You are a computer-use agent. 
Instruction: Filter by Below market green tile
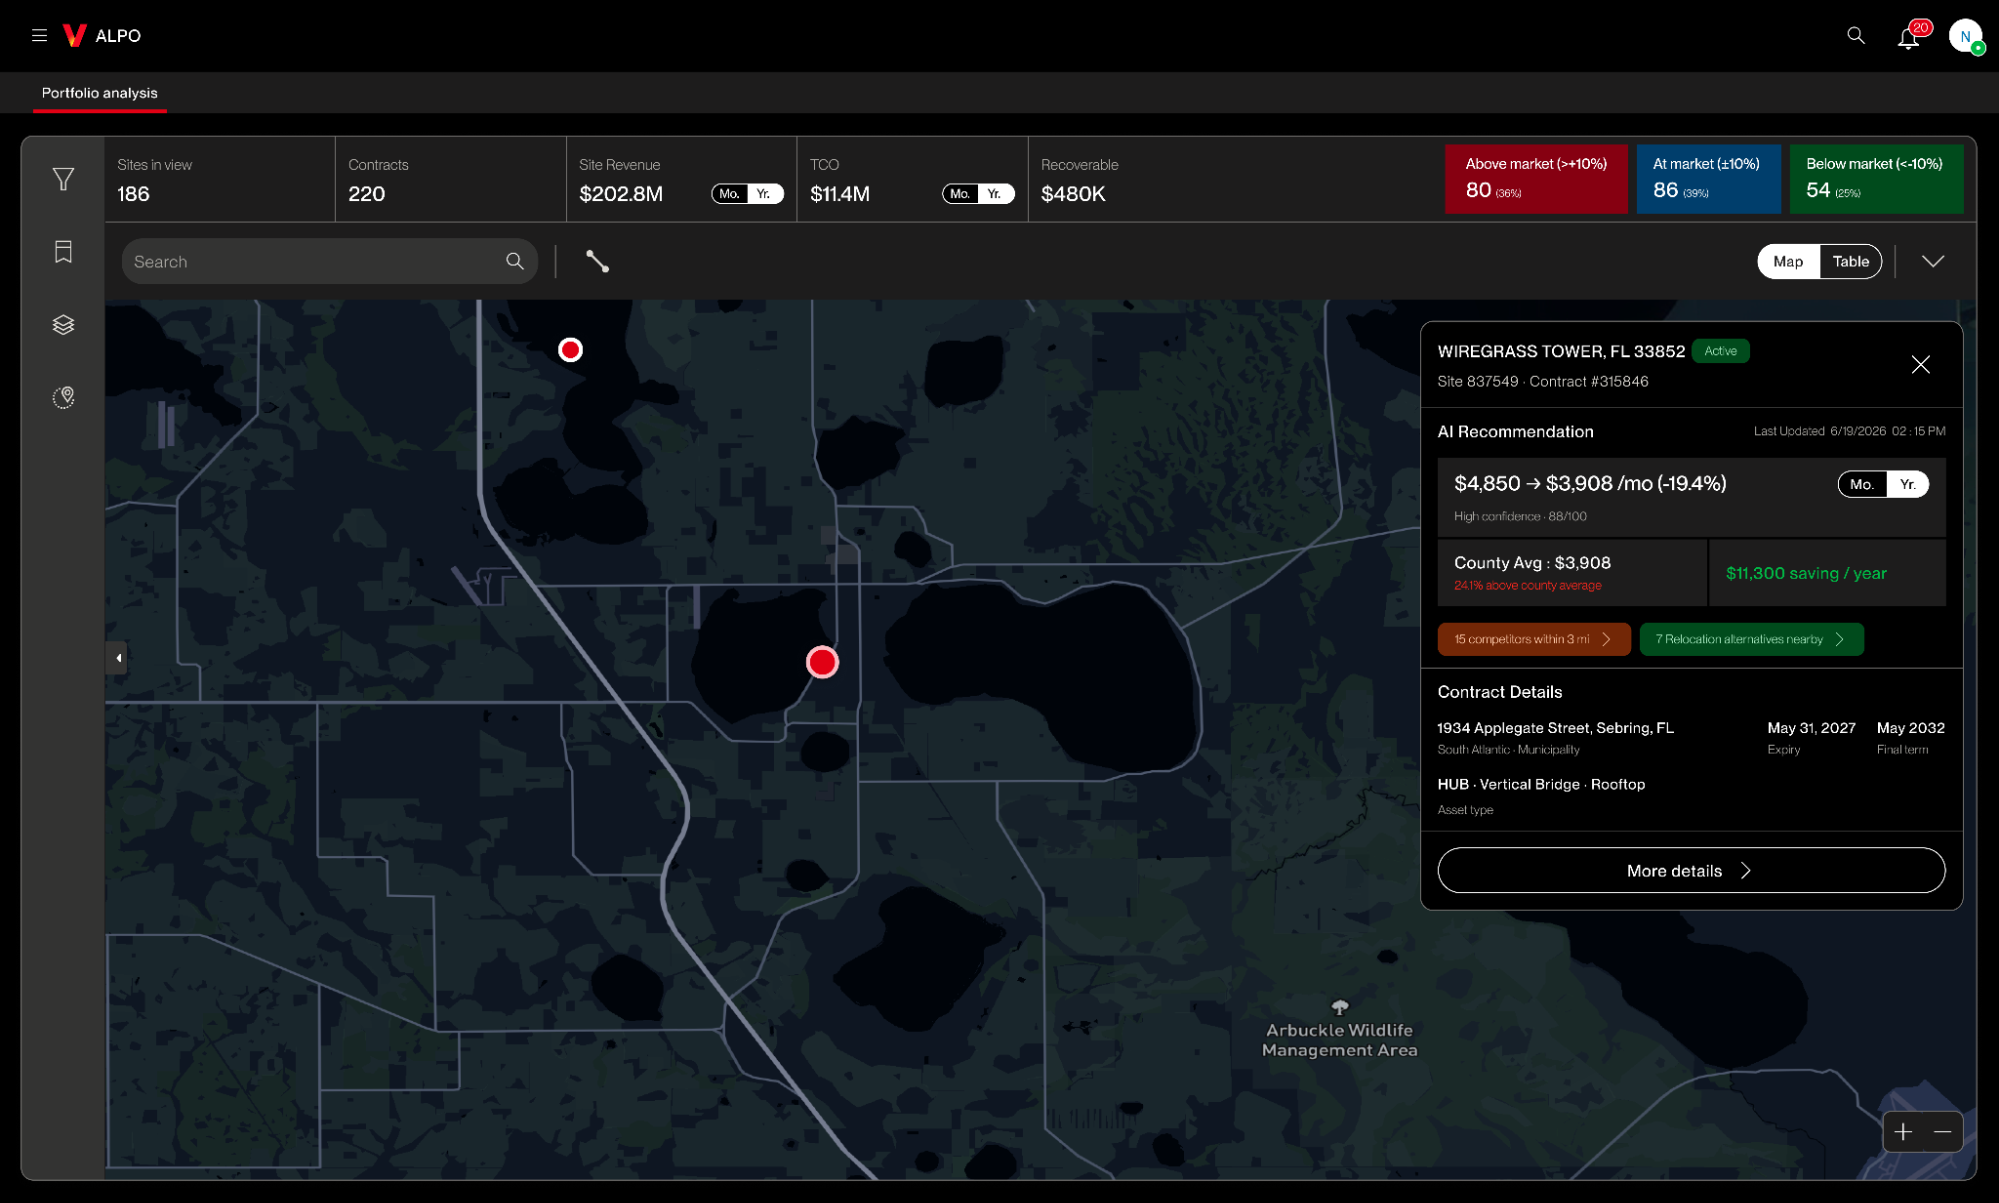coord(1876,178)
